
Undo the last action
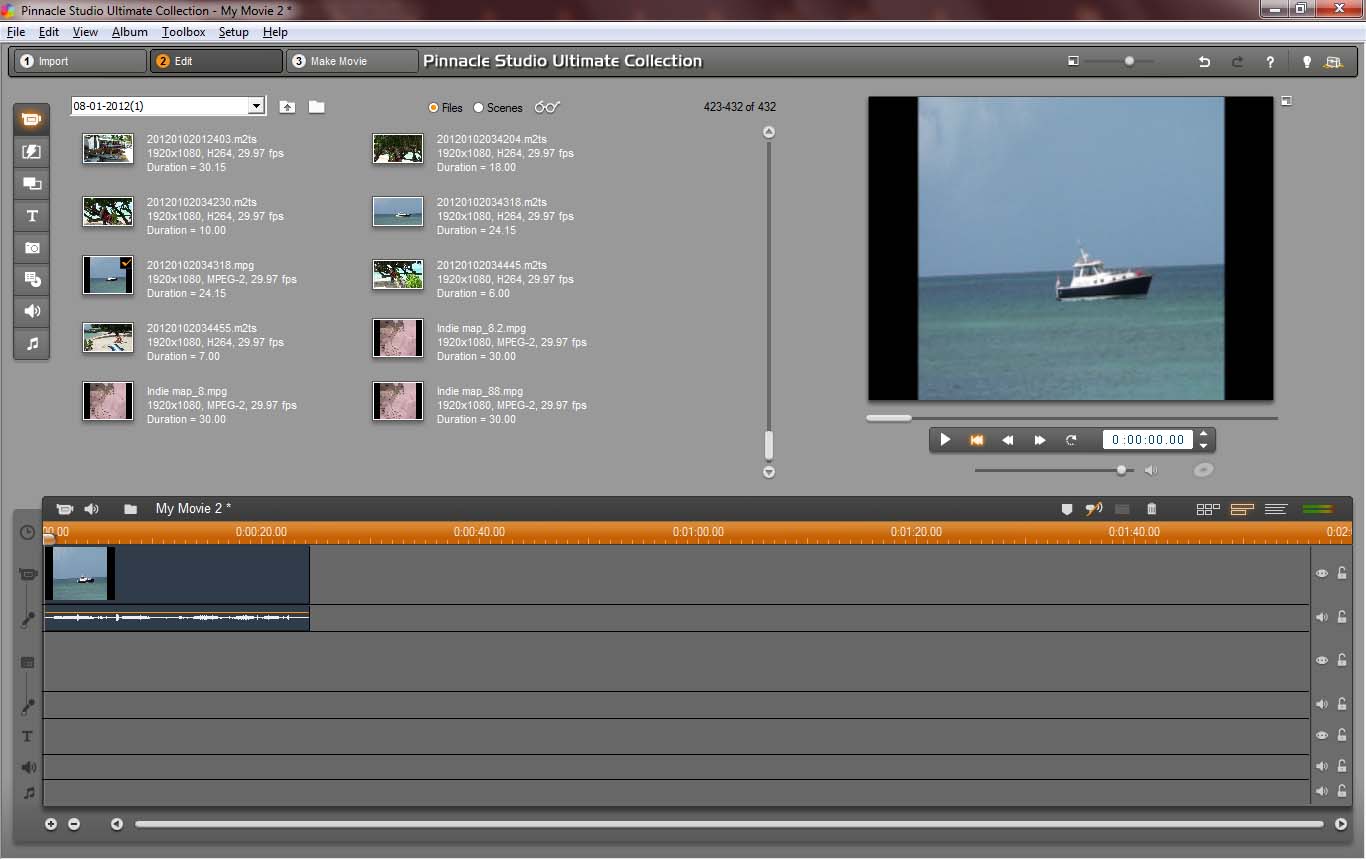click(x=1205, y=62)
